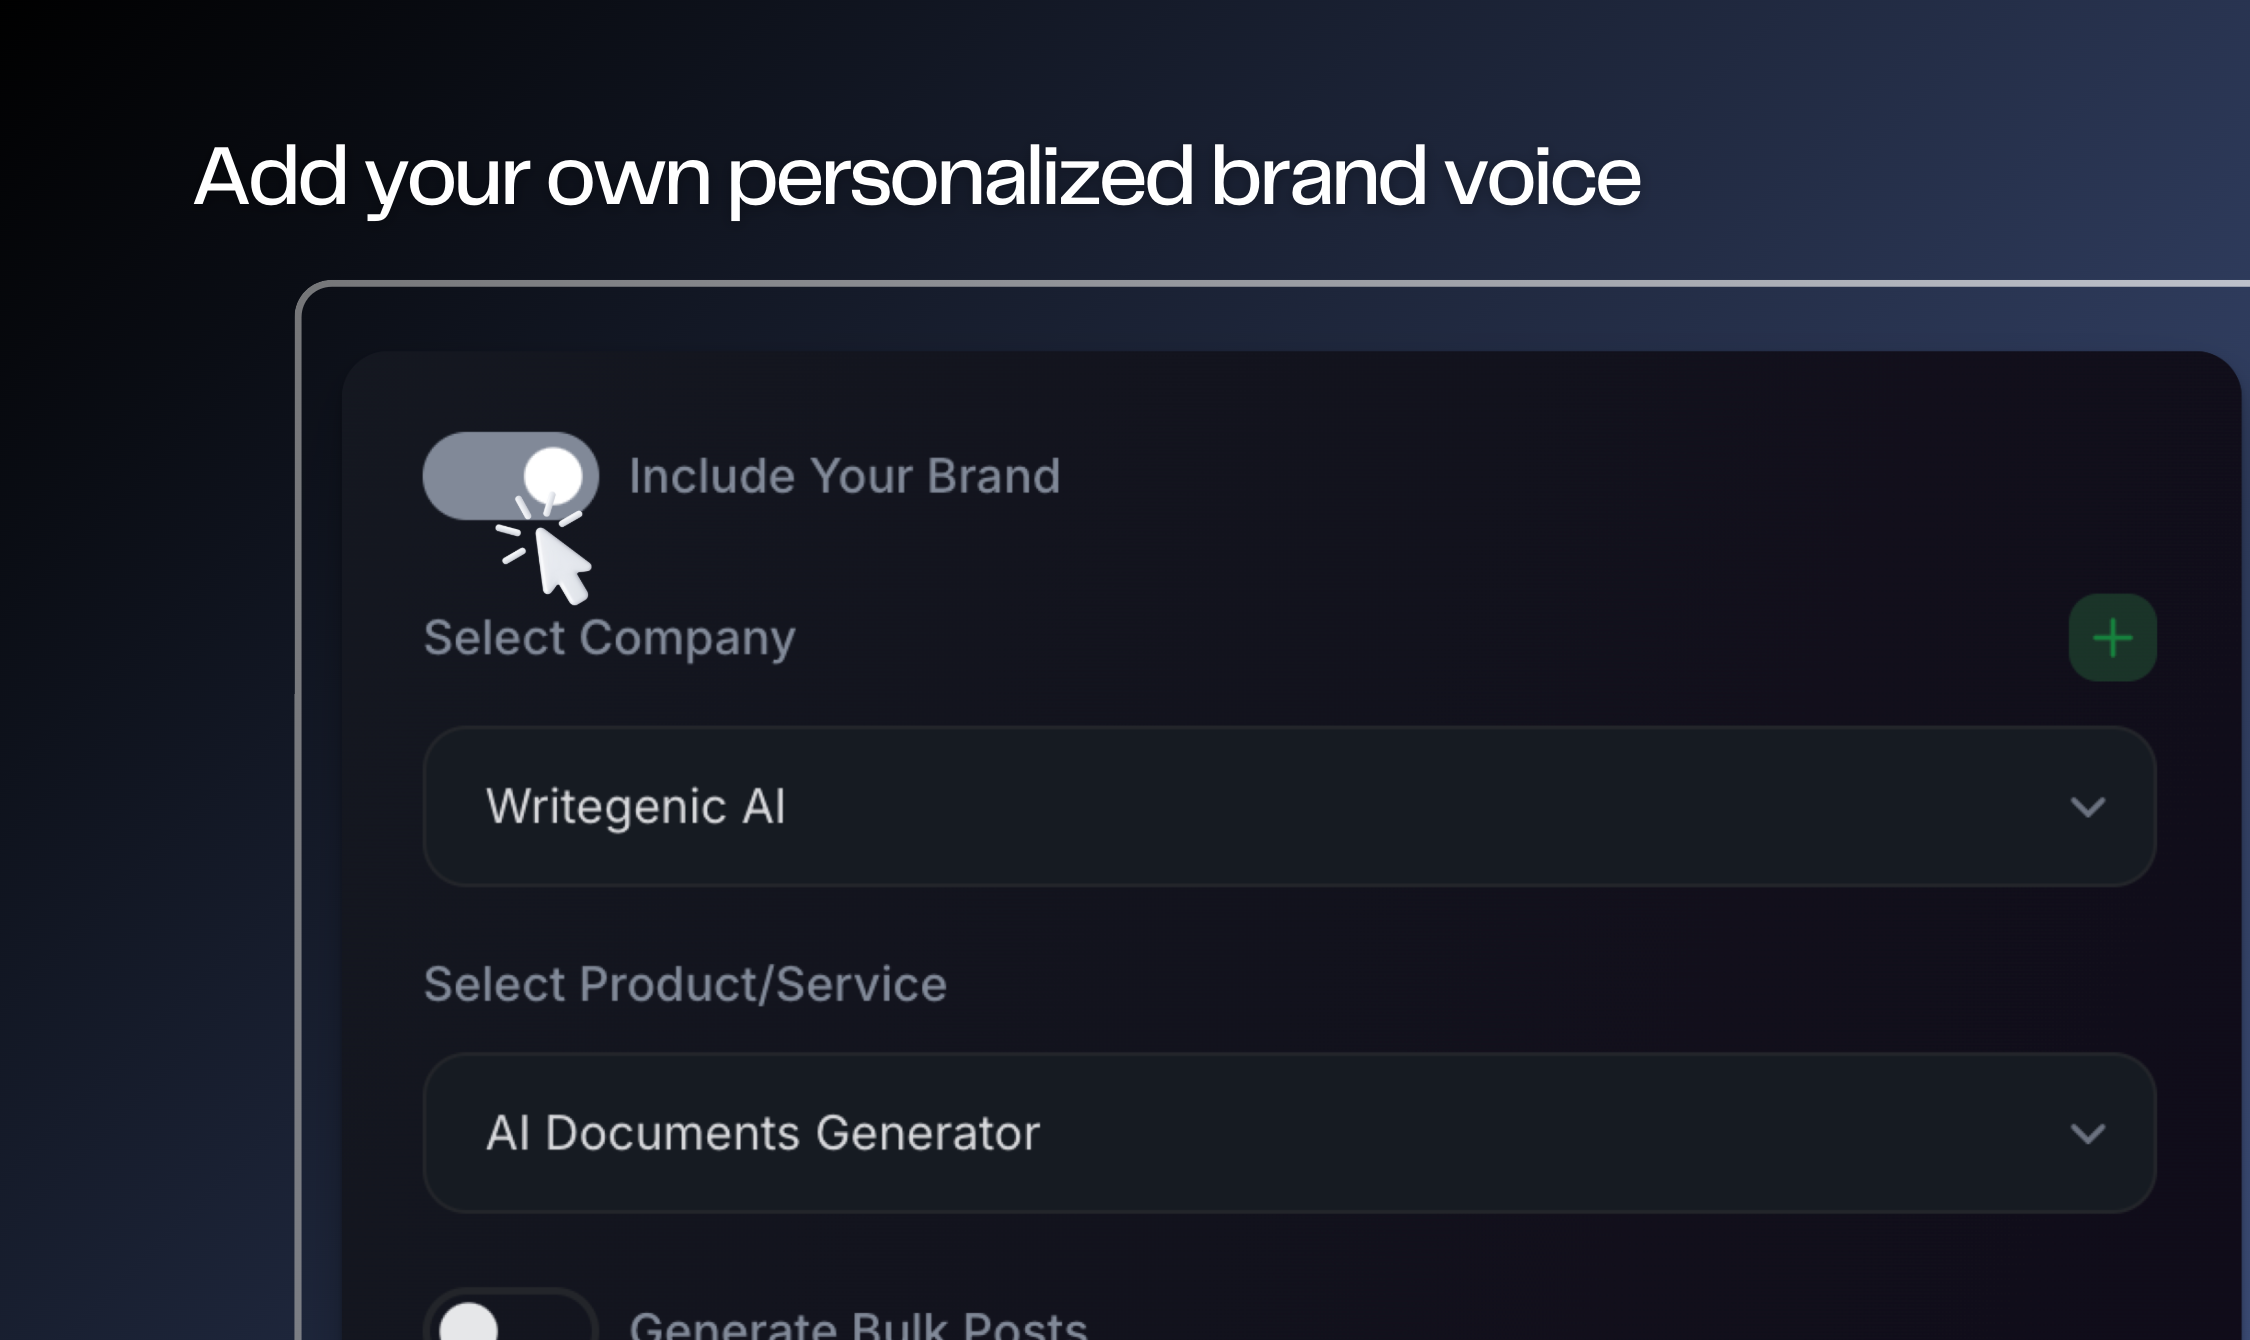Add a new company with the plus button

click(2112, 638)
